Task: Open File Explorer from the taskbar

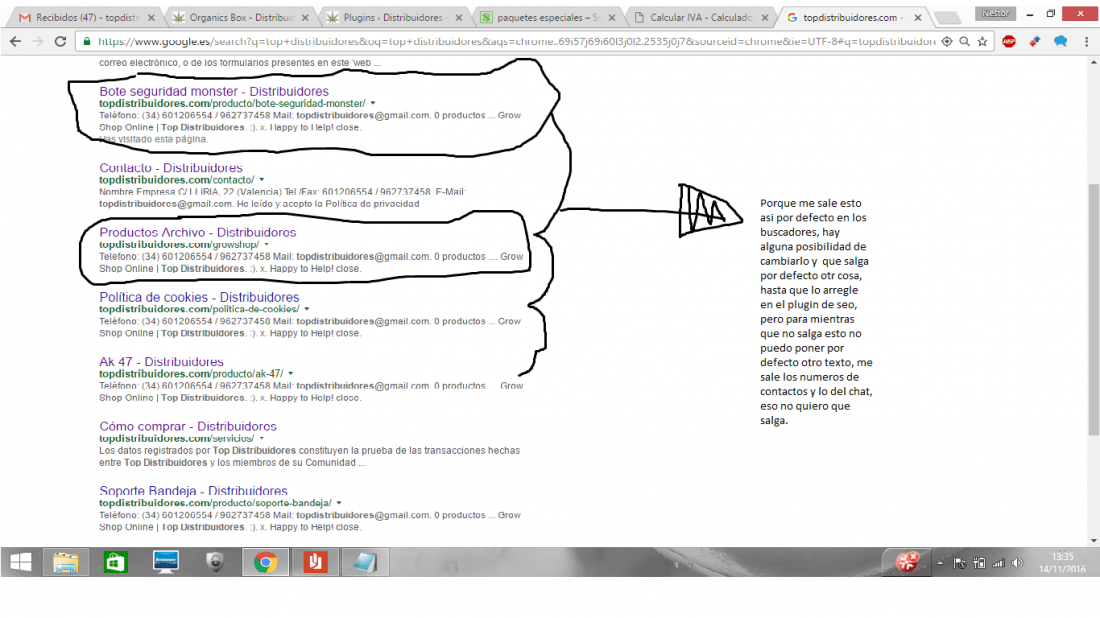Action: click(x=66, y=562)
